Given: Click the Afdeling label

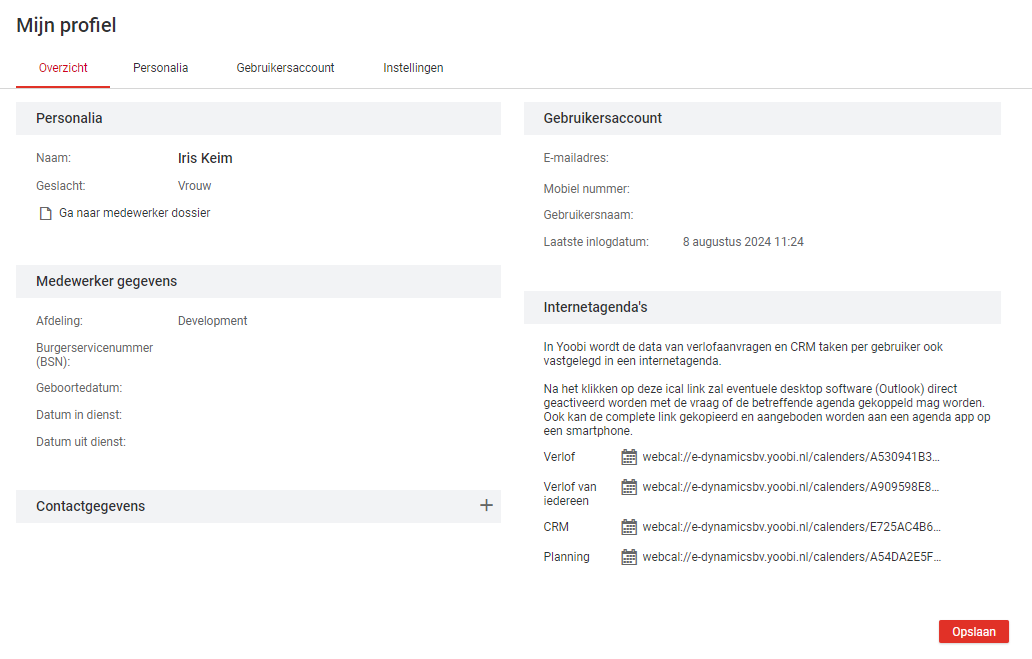Looking at the screenshot, I should (59, 321).
